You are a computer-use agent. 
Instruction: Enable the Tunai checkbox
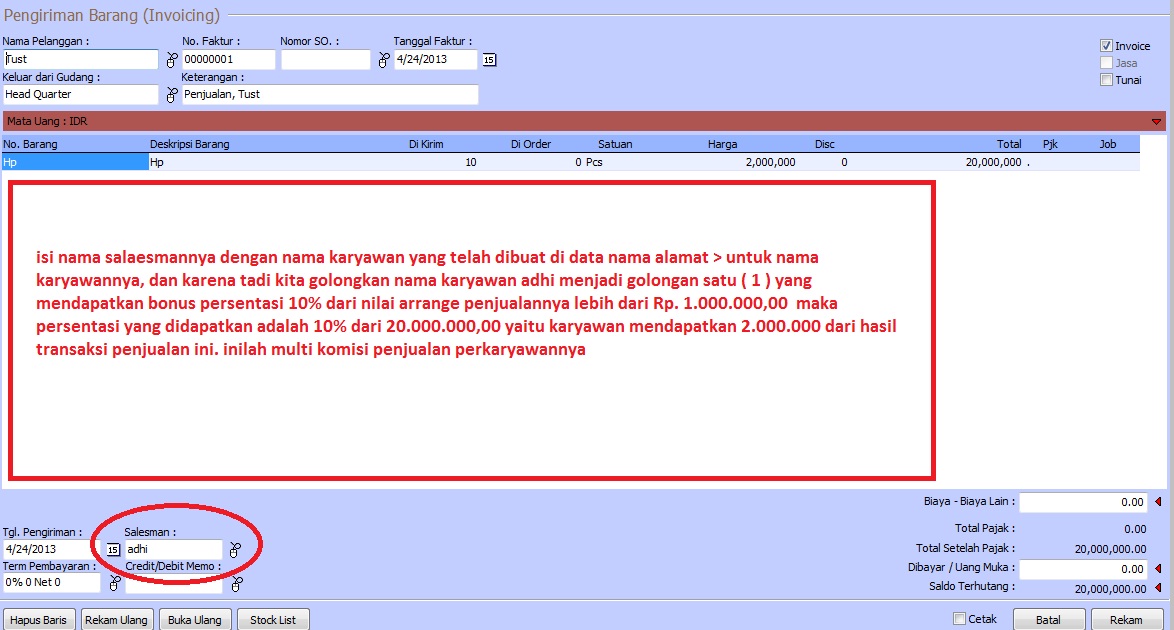click(1106, 80)
